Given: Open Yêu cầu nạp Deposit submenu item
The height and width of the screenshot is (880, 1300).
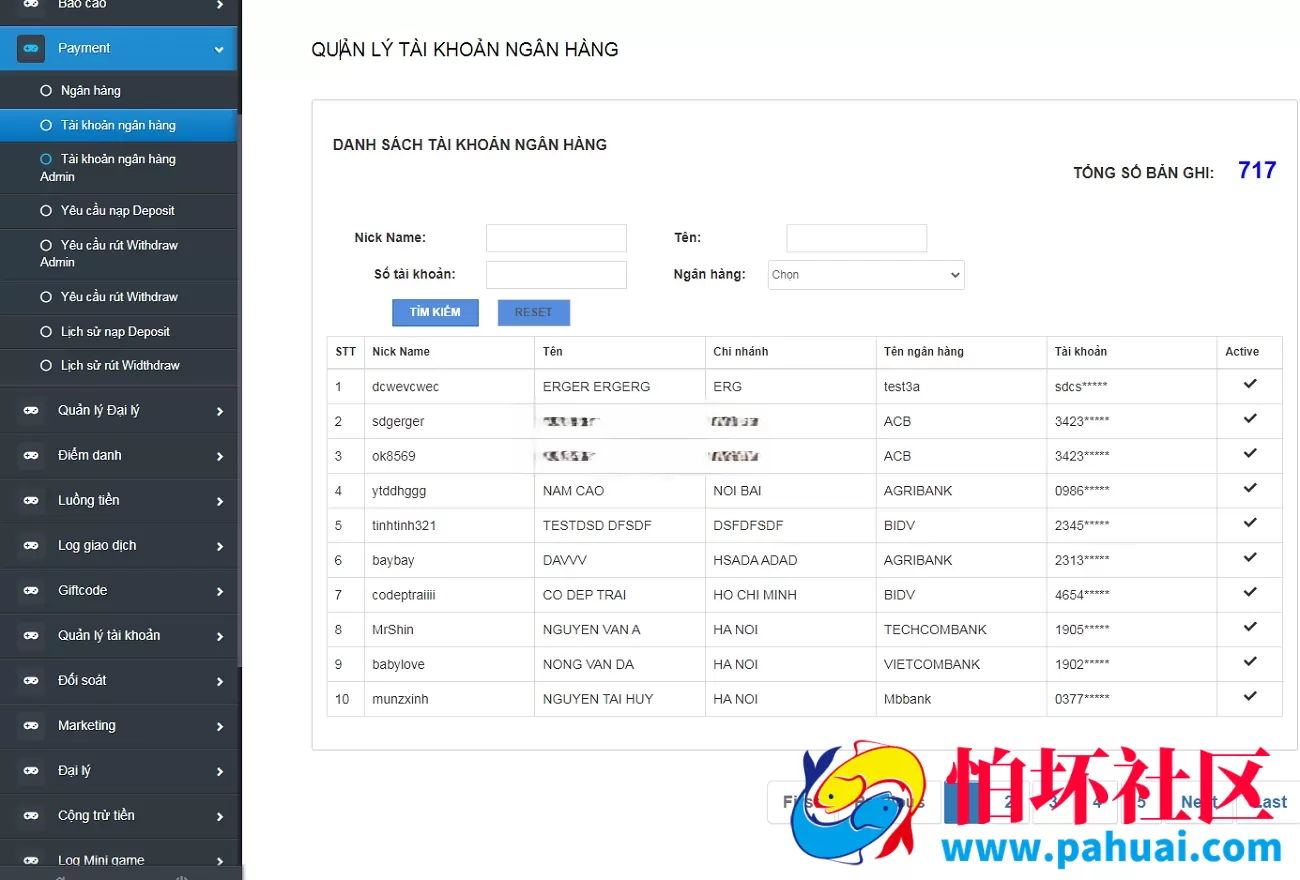Looking at the screenshot, I should [x=118, y=211].
